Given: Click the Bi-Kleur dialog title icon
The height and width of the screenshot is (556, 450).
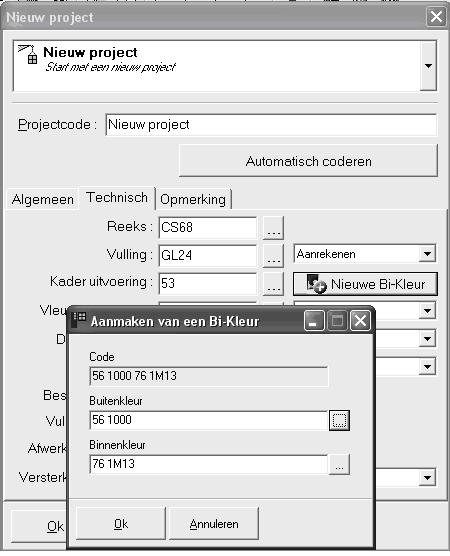Looking at the screenshot, I should [x=79, y=320].
